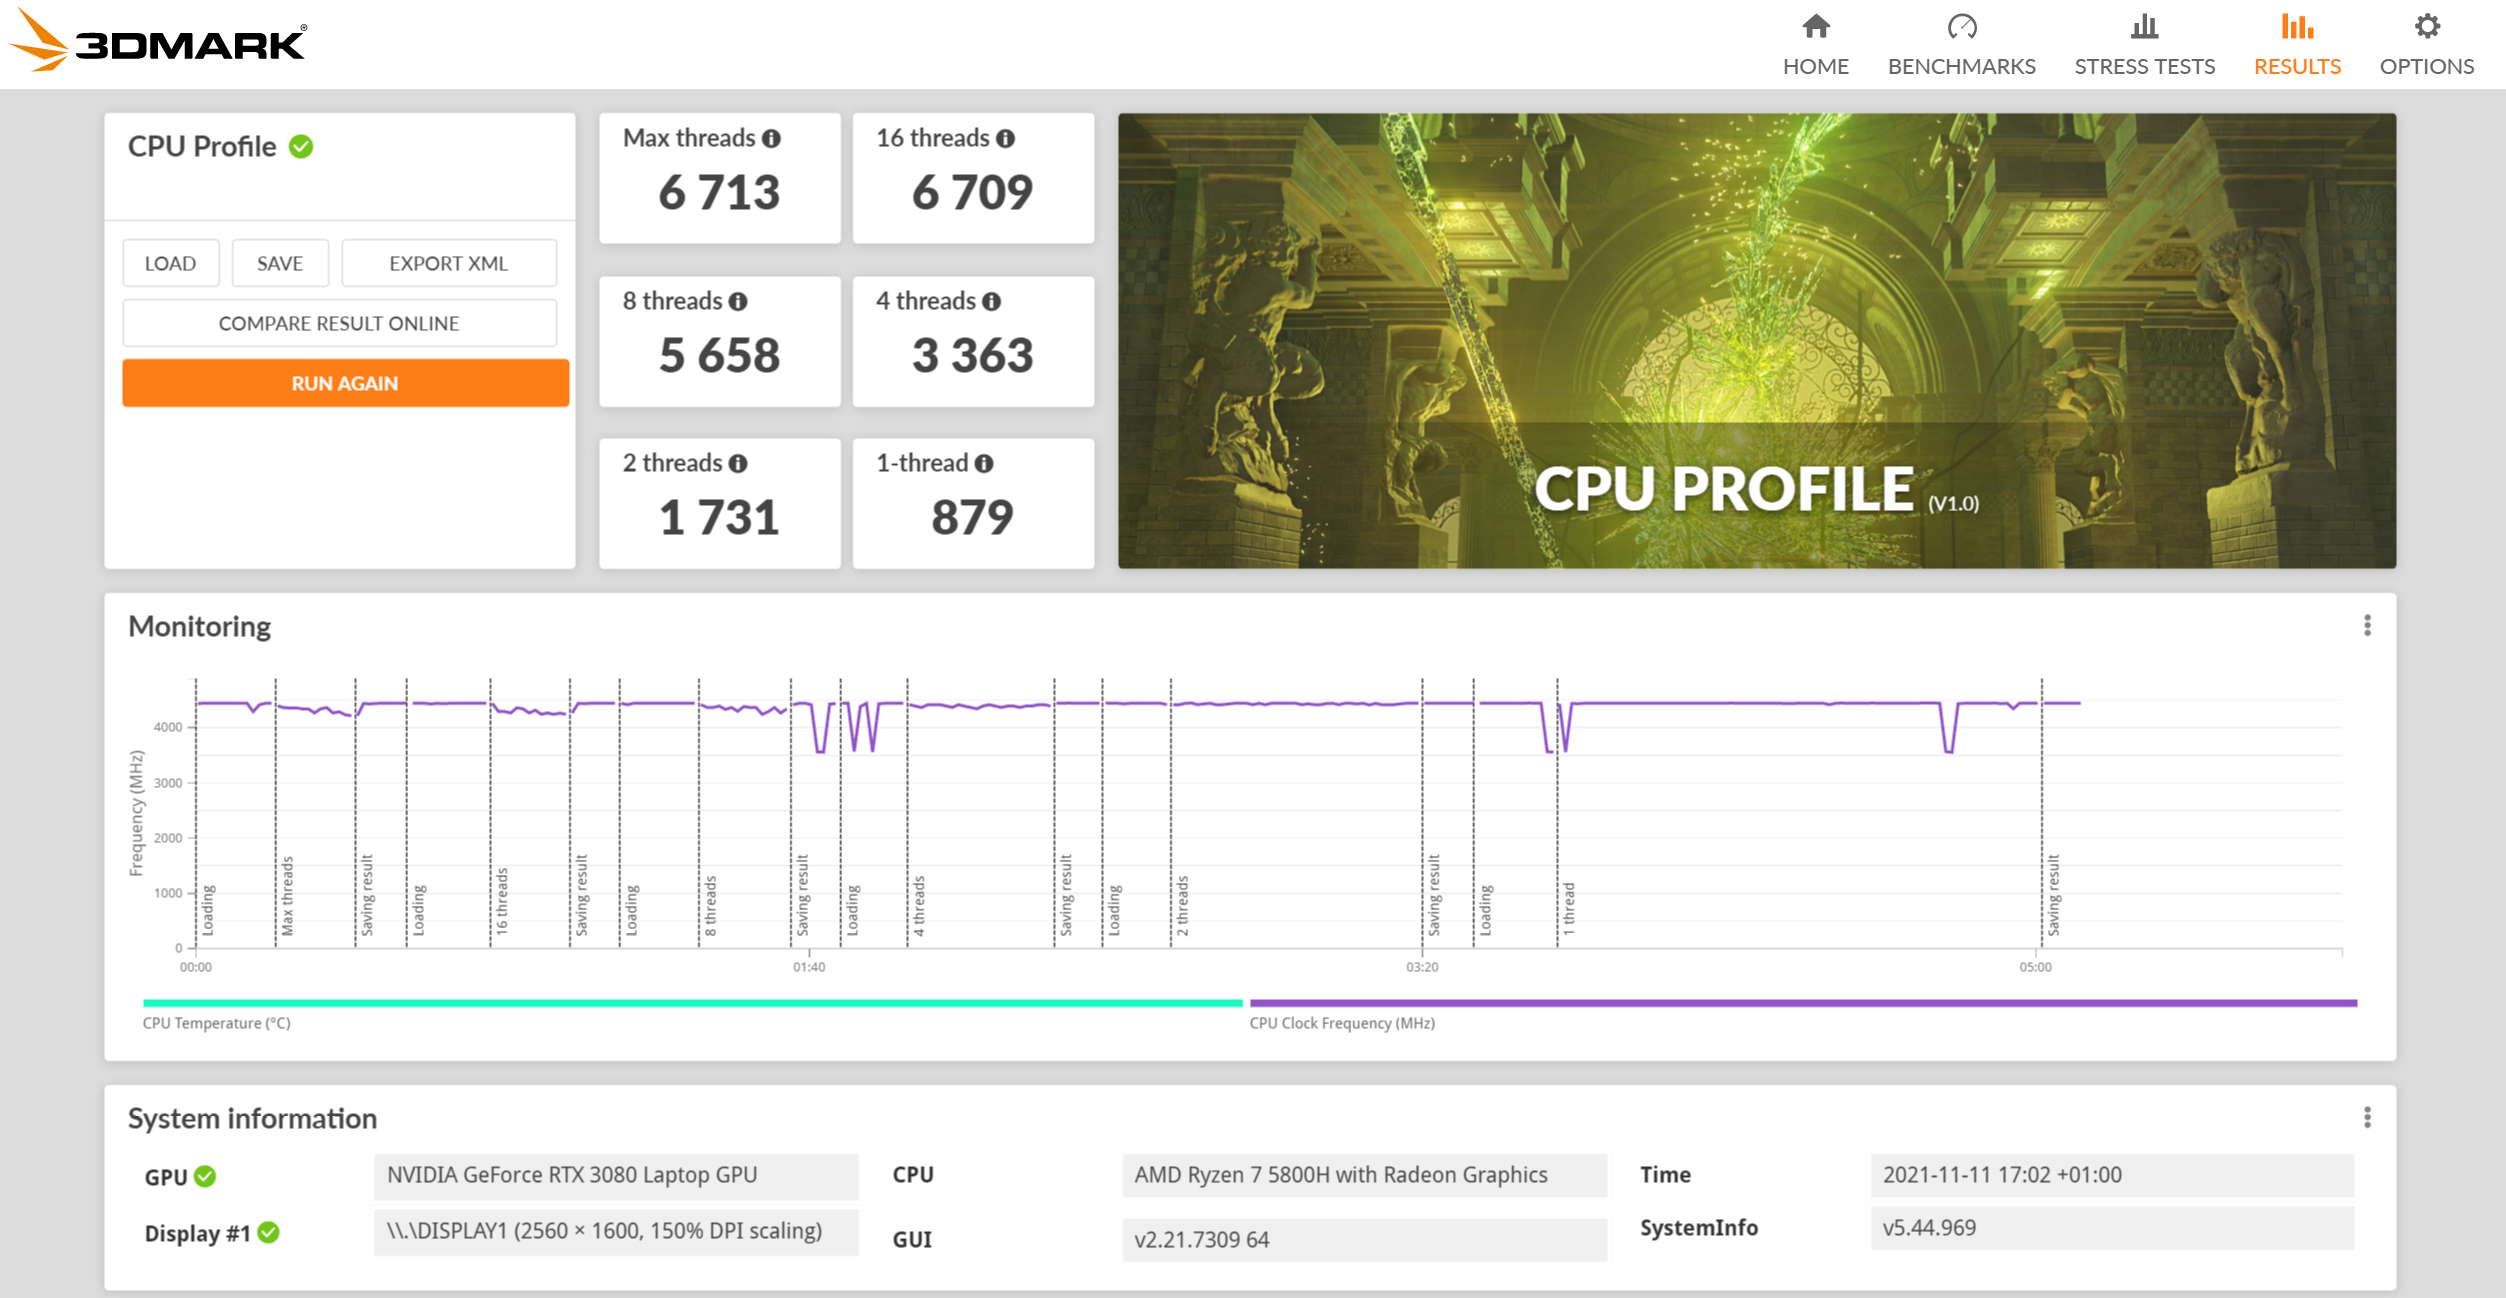Click the green check beside GPU
Screen dimensions: 2506x1298
tap(205, 1176)
